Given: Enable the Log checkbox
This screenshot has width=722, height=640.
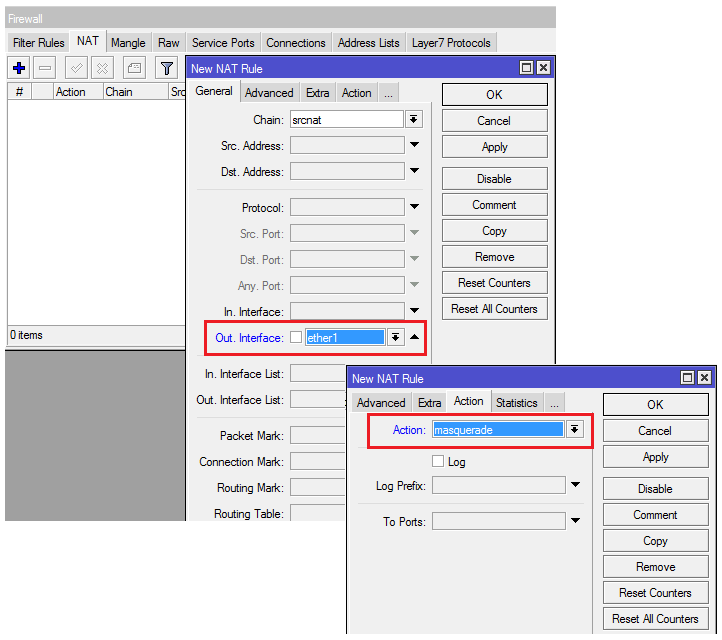Looking at the screenshot, I should pyautogui.click(x=438, y=461).
